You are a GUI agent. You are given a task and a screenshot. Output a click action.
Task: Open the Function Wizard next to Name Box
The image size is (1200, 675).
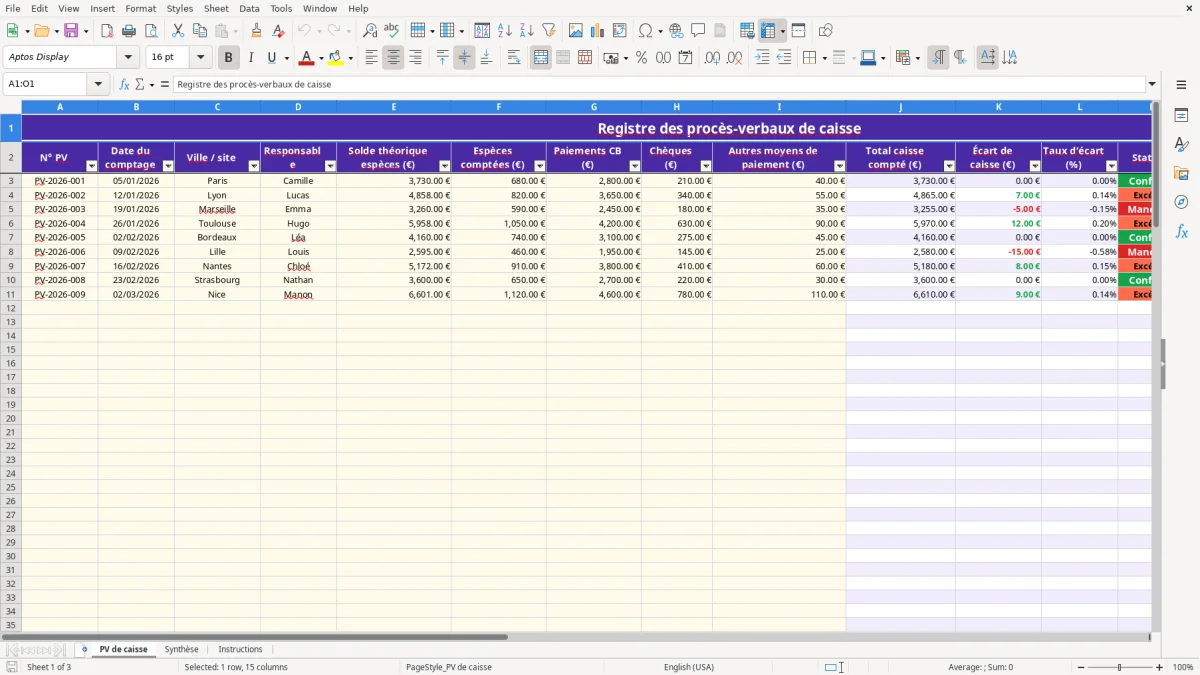click(x=125, y=84)
